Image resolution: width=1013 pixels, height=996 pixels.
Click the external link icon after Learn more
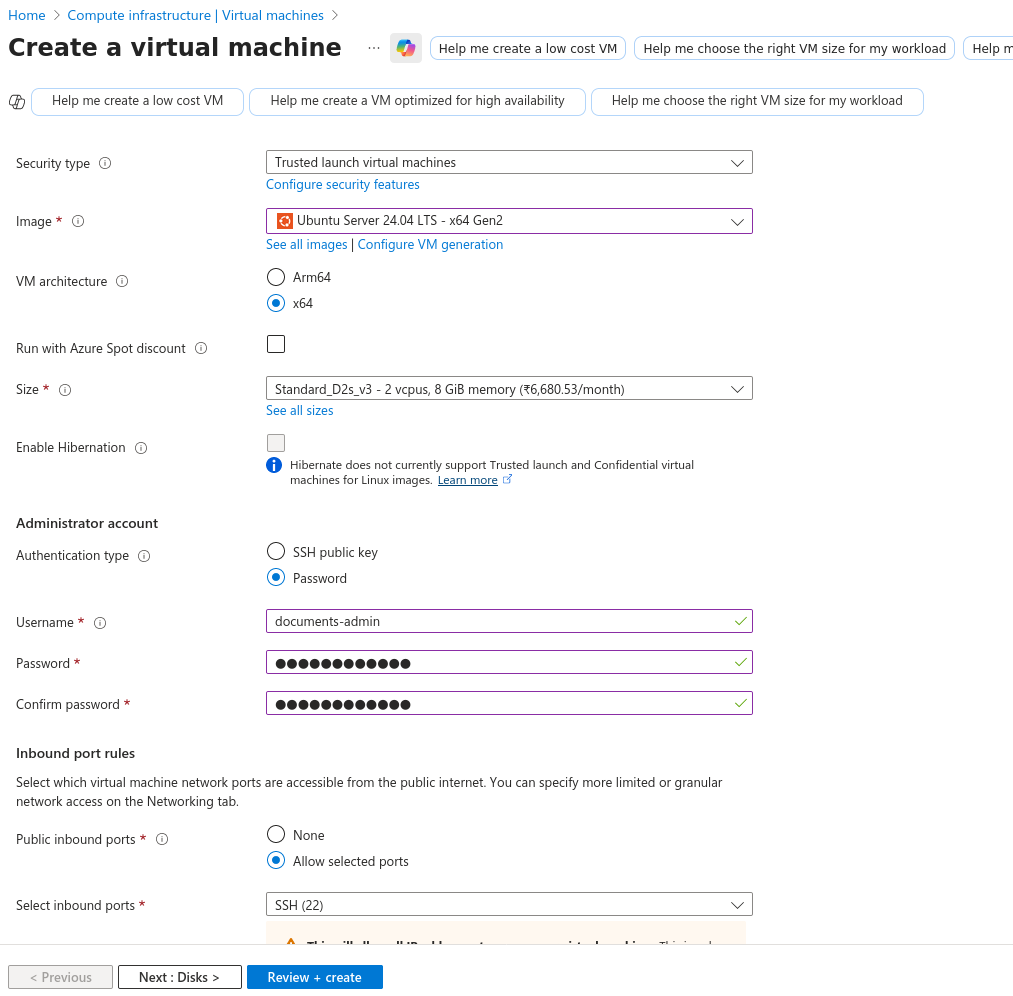click(507, 479)
